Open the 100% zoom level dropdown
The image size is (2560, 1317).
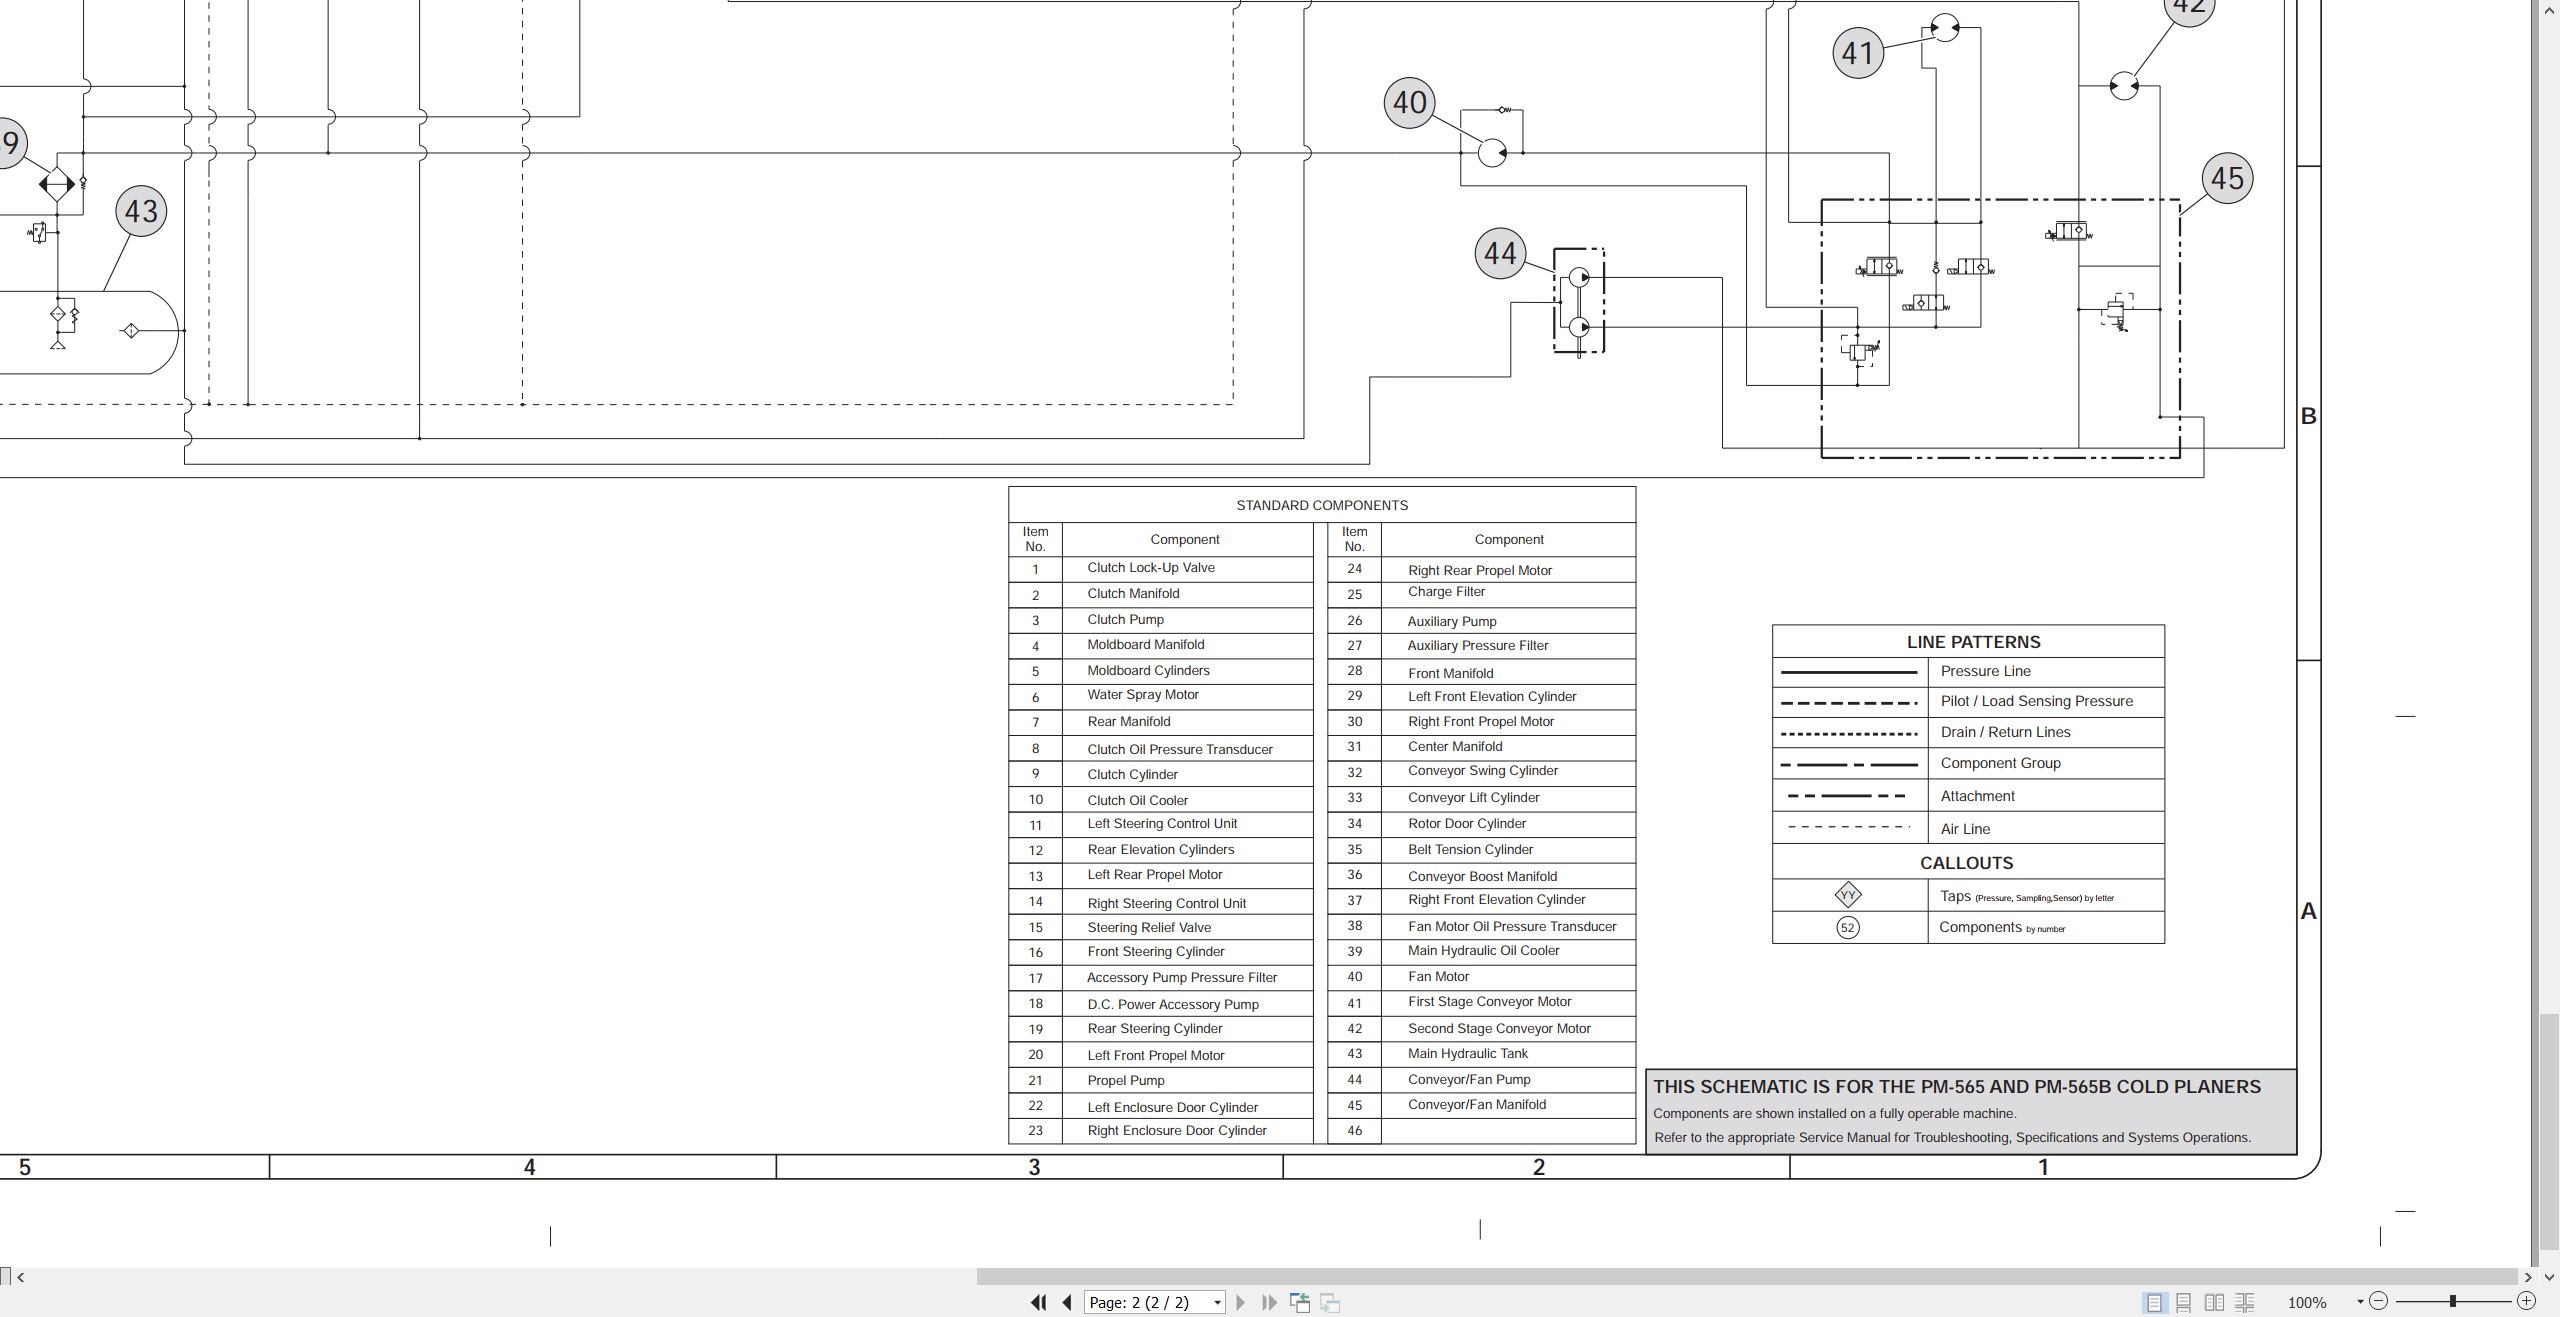pos(2360,1302)
